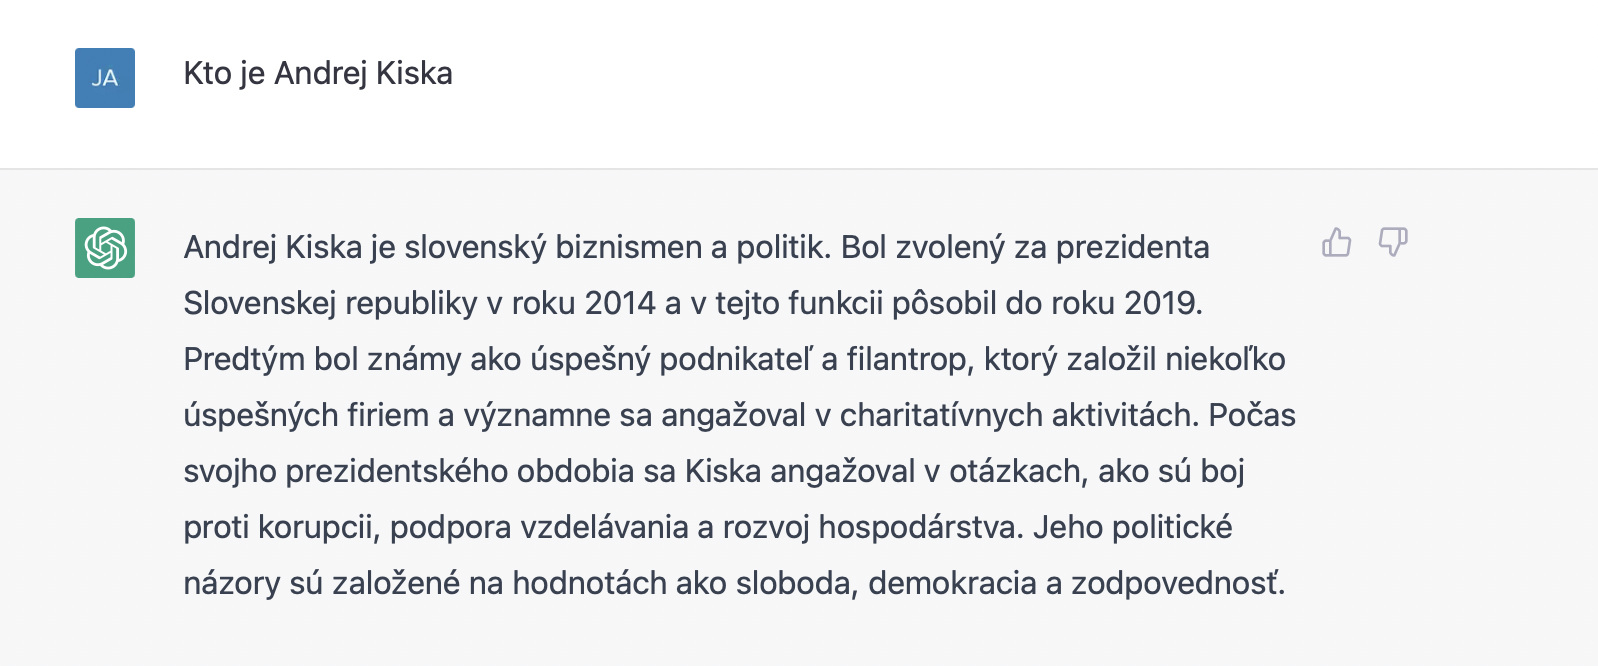
Task: Click the green ChatGPT logo avatar
Action: pos(105,248)
